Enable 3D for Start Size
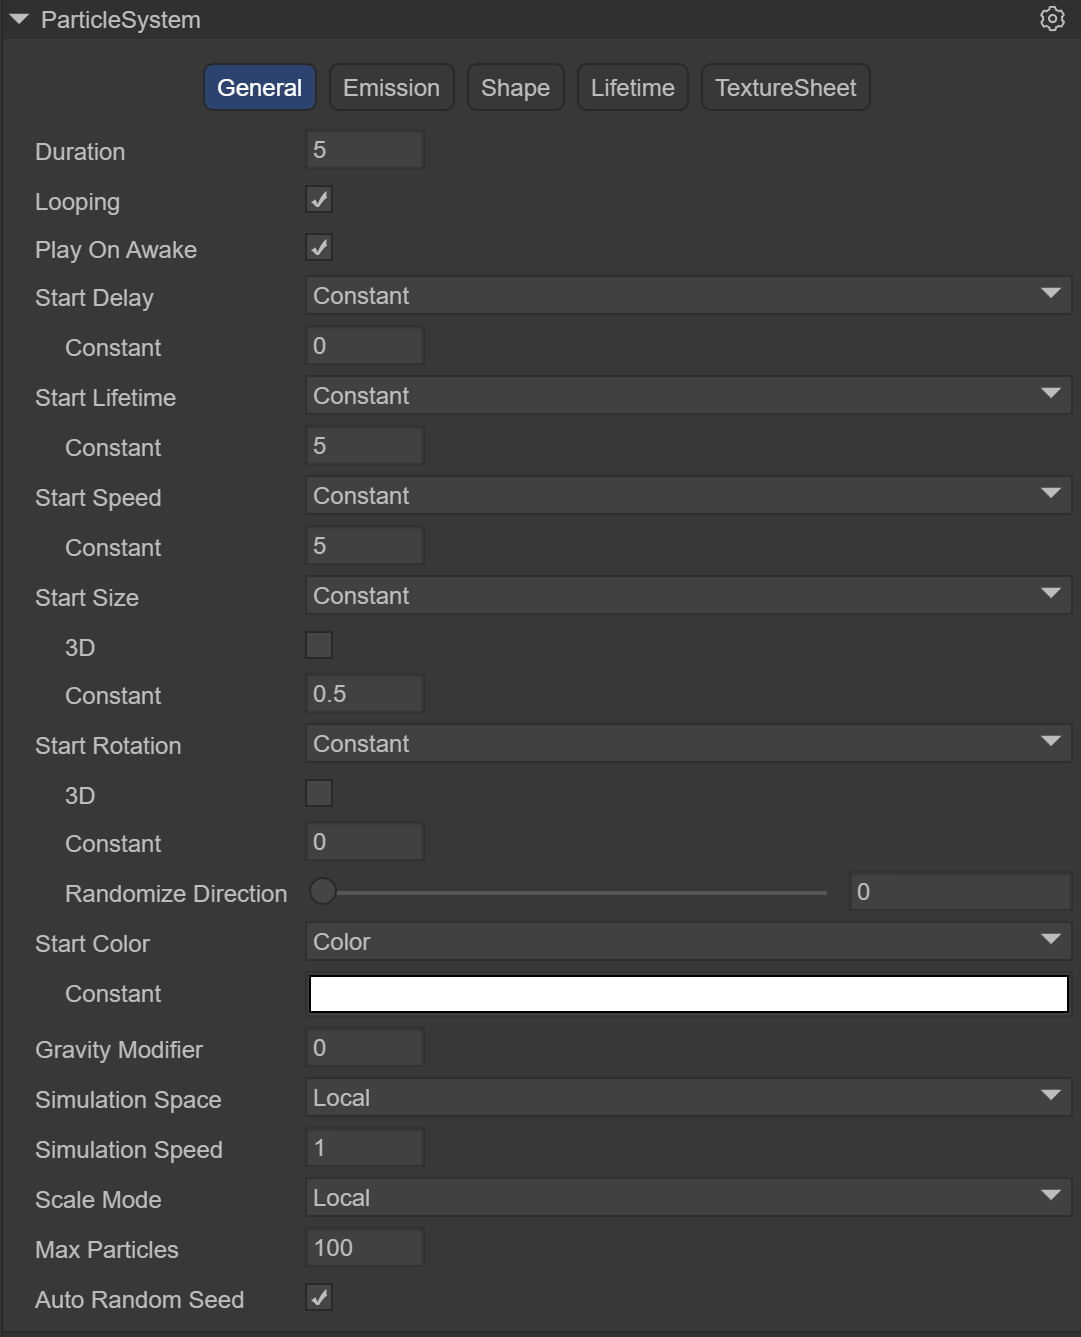The height and width of the screenshot is (1337, 1081). (x=319, y=646)
